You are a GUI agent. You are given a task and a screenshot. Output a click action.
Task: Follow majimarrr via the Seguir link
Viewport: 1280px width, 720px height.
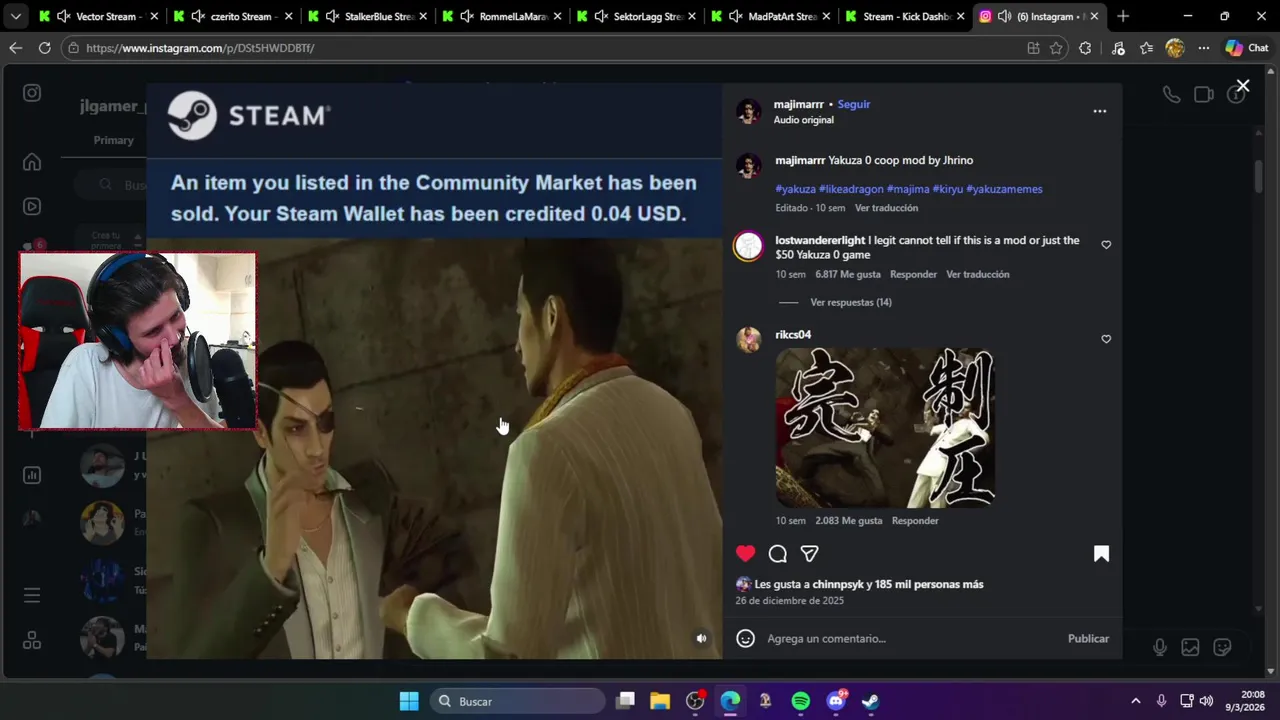(854, 104)
